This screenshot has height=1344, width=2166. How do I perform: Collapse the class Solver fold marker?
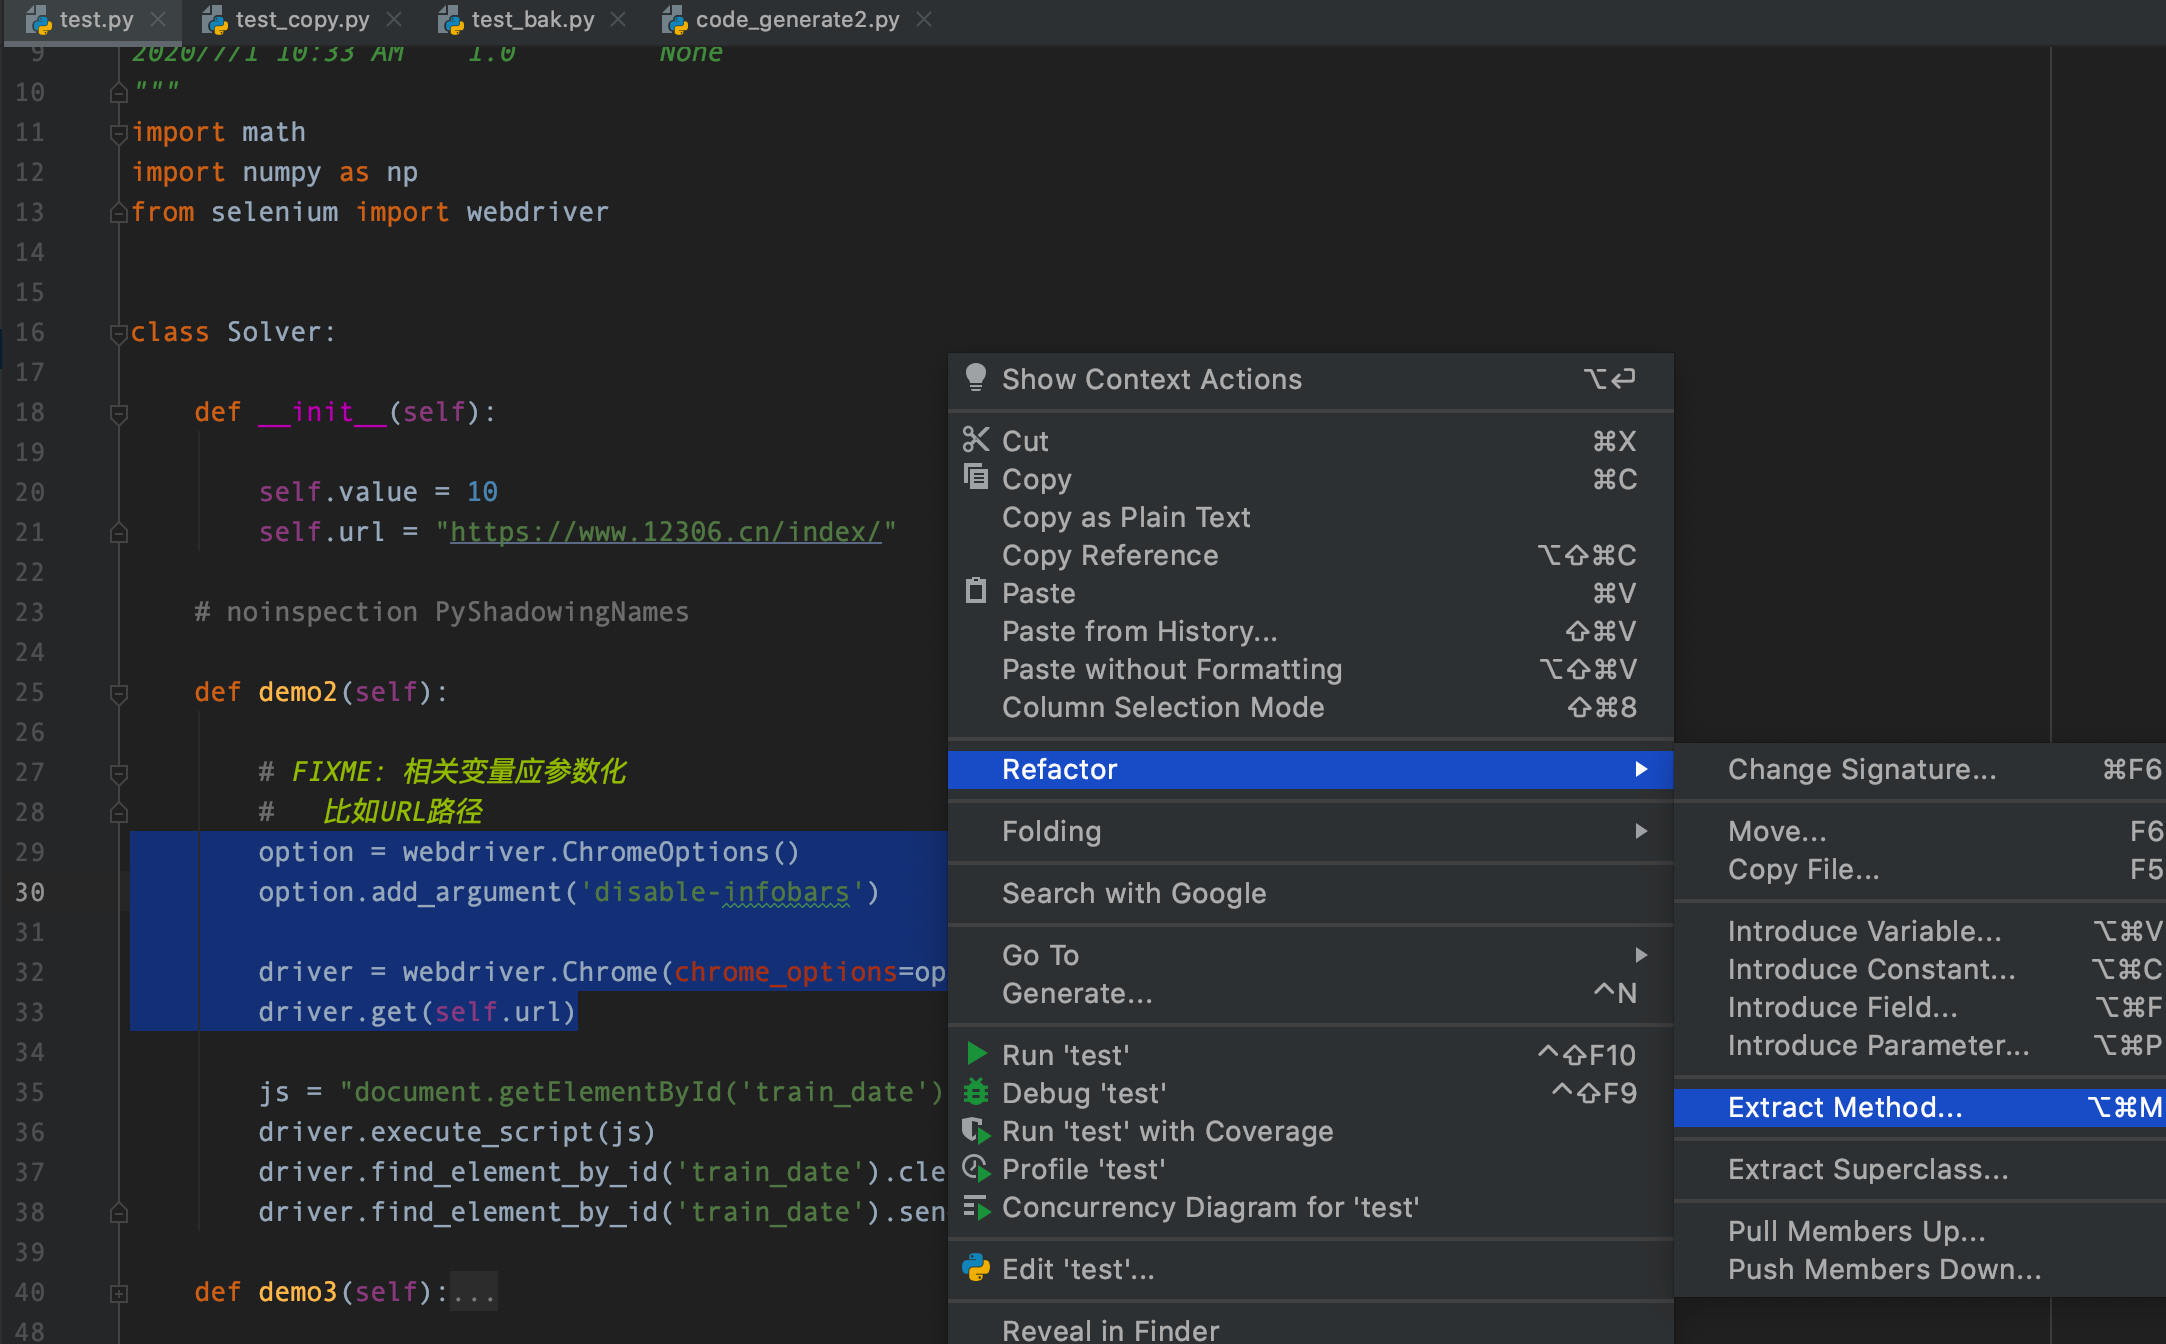pos(118,333)
